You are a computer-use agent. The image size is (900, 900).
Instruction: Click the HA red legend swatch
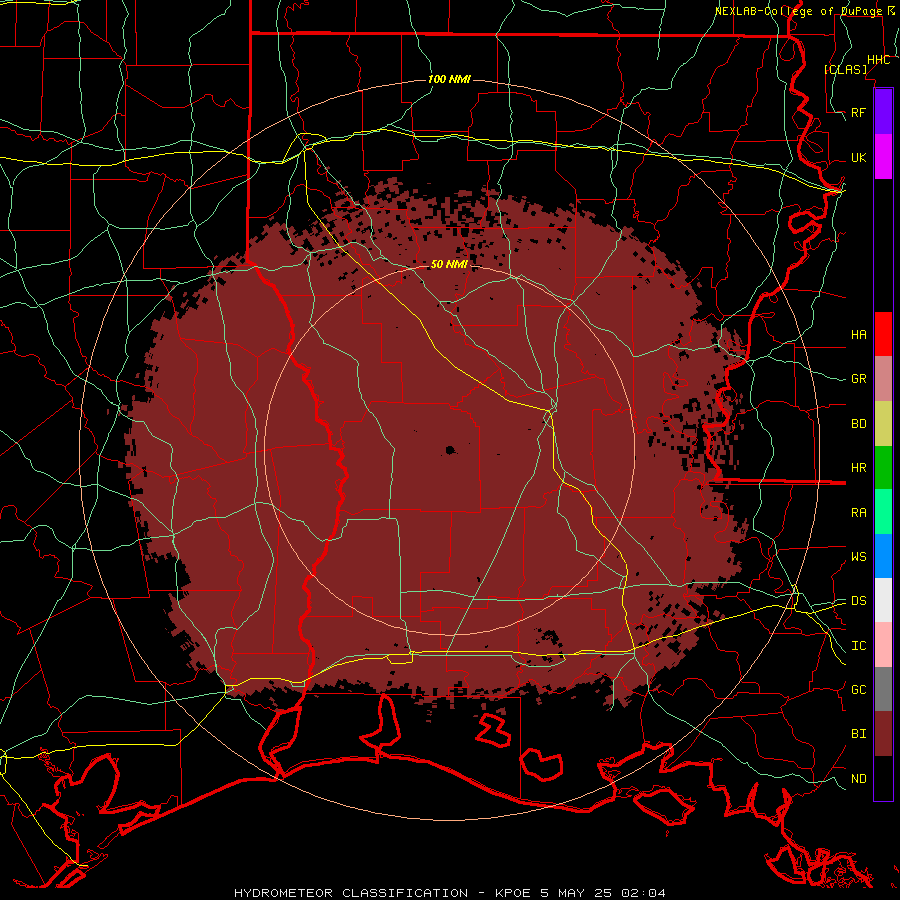[x=883, y=334]
